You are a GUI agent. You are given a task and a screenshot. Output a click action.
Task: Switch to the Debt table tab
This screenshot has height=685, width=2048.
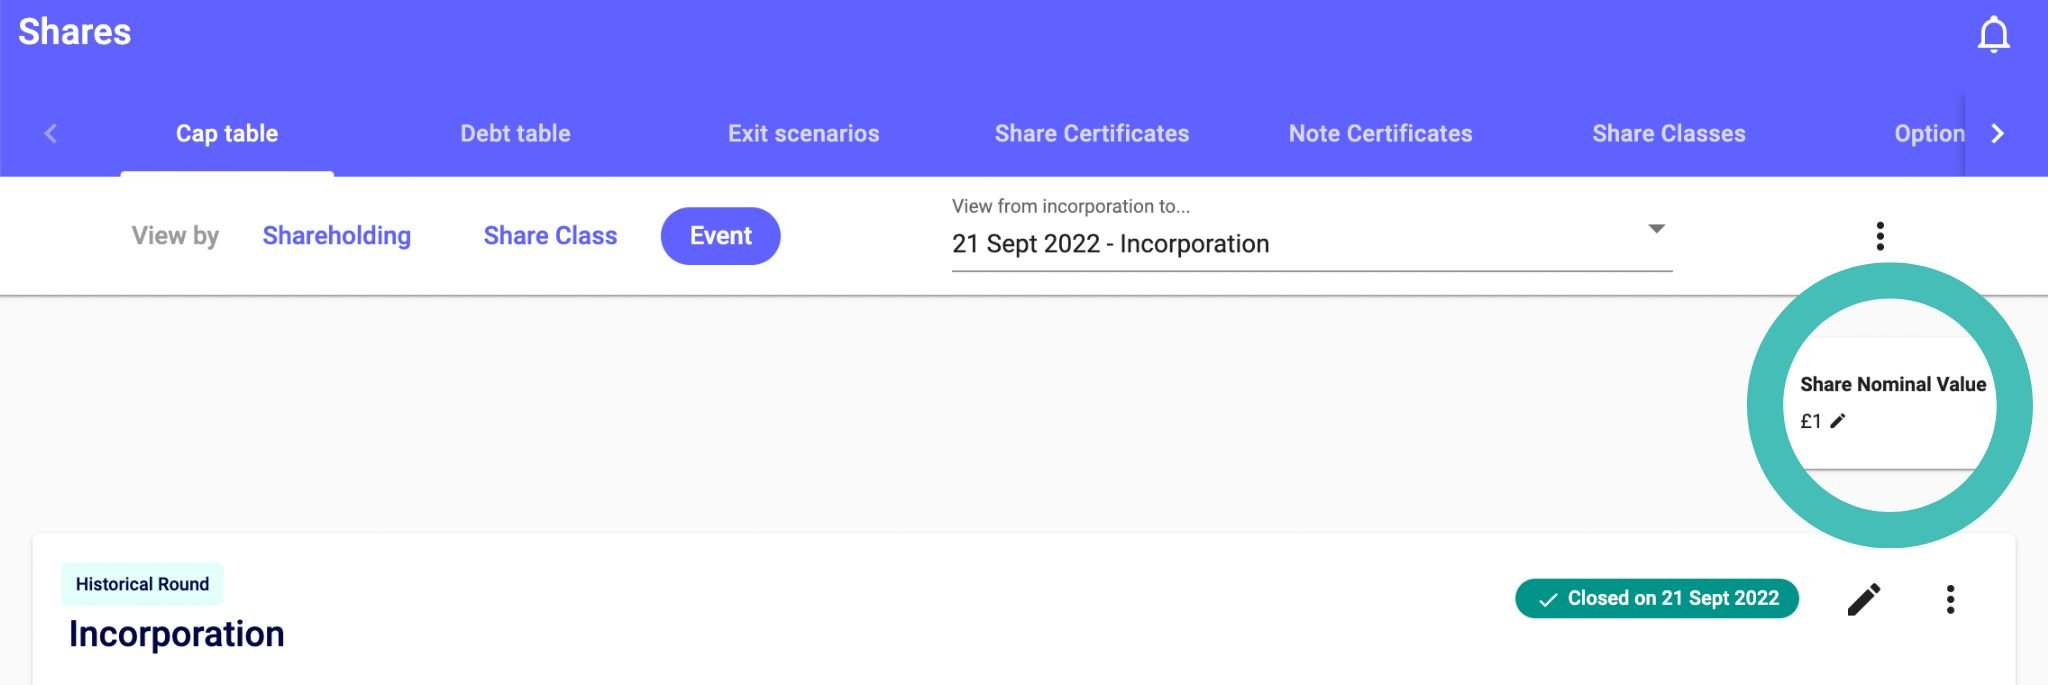pos(515,134)
